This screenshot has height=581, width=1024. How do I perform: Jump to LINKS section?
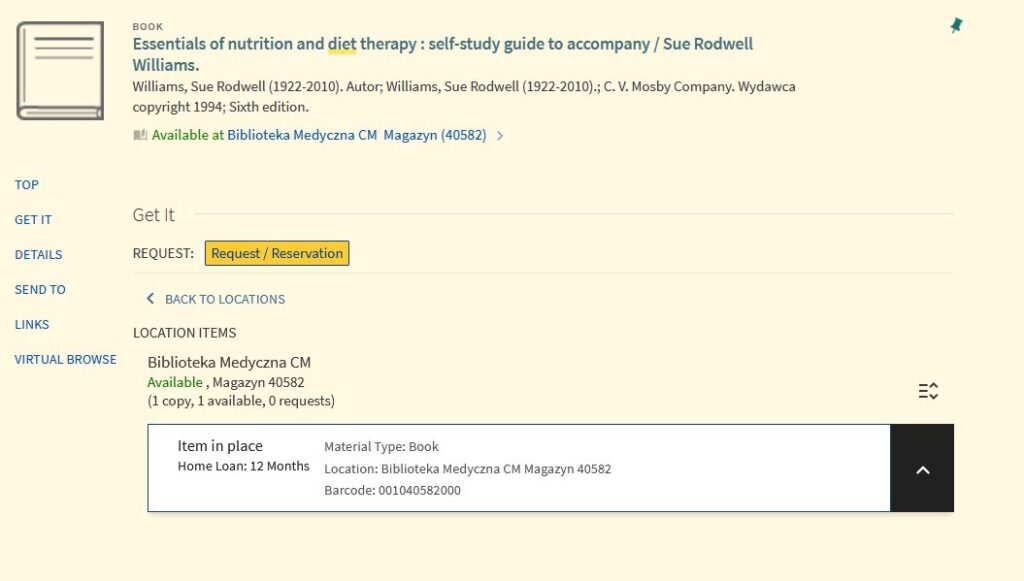pyautogui.click(x=32, y=324)
